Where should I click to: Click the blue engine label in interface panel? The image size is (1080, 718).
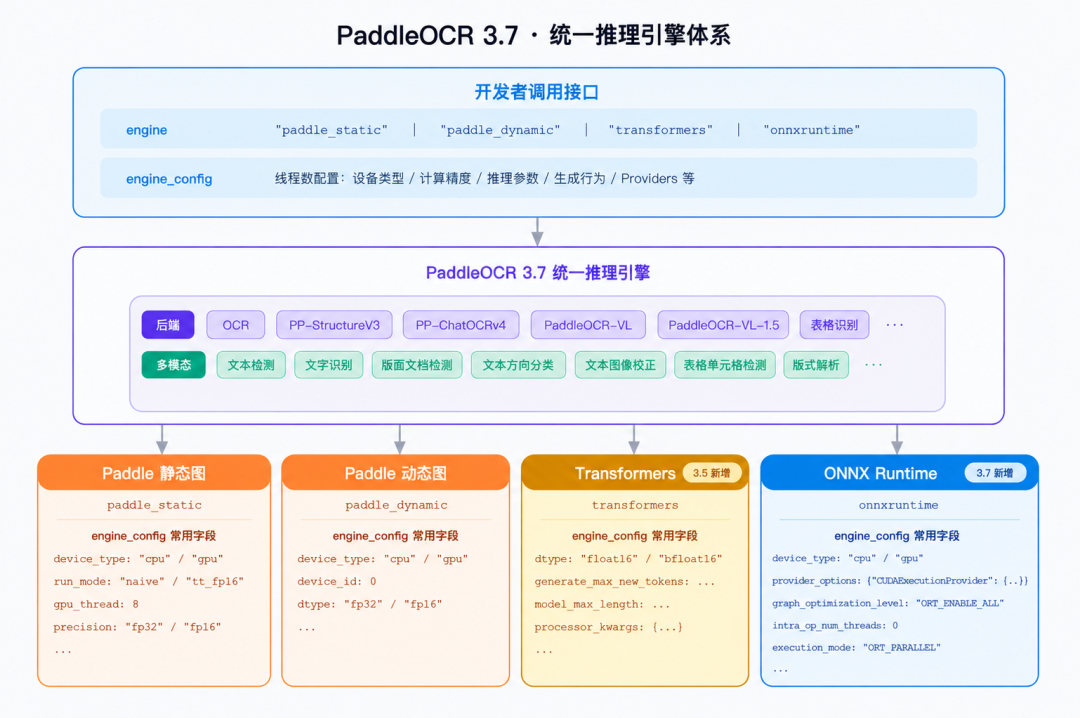click(x=146, y=130)
